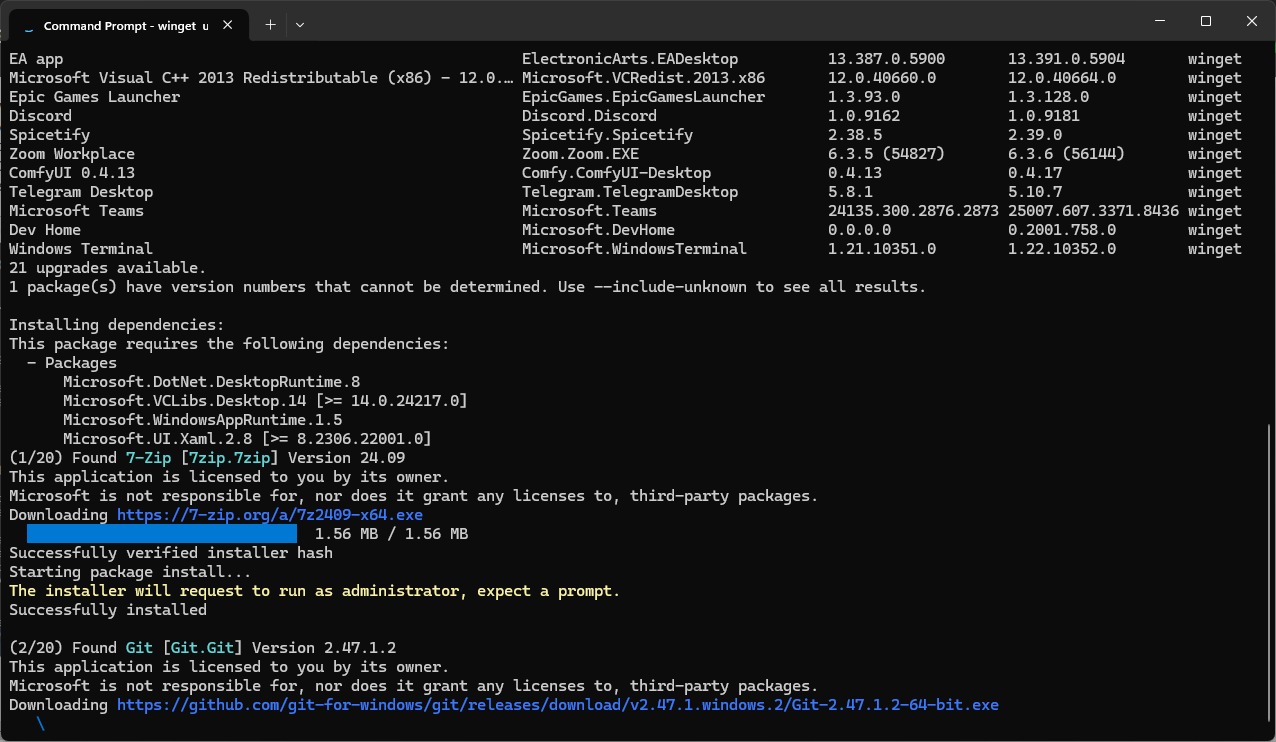The width and height of the screenshot is (1276, 742).
Task: Click the available version "6.3.6 (56144)"
Action: click(1066, 154)
